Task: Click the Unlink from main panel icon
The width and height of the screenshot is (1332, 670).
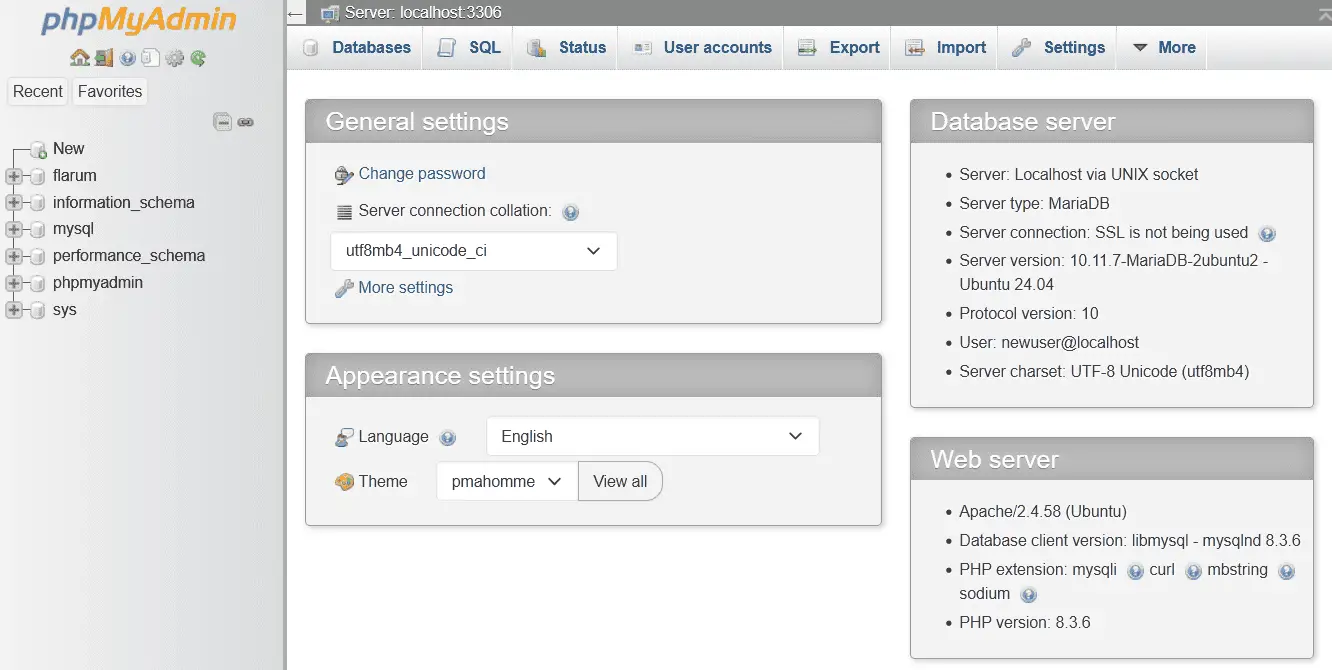Action: 246,122
